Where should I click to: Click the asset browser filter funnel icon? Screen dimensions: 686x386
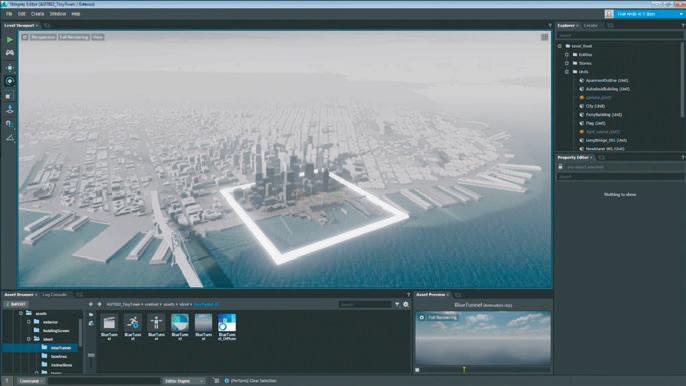click(x=397, y=304)
